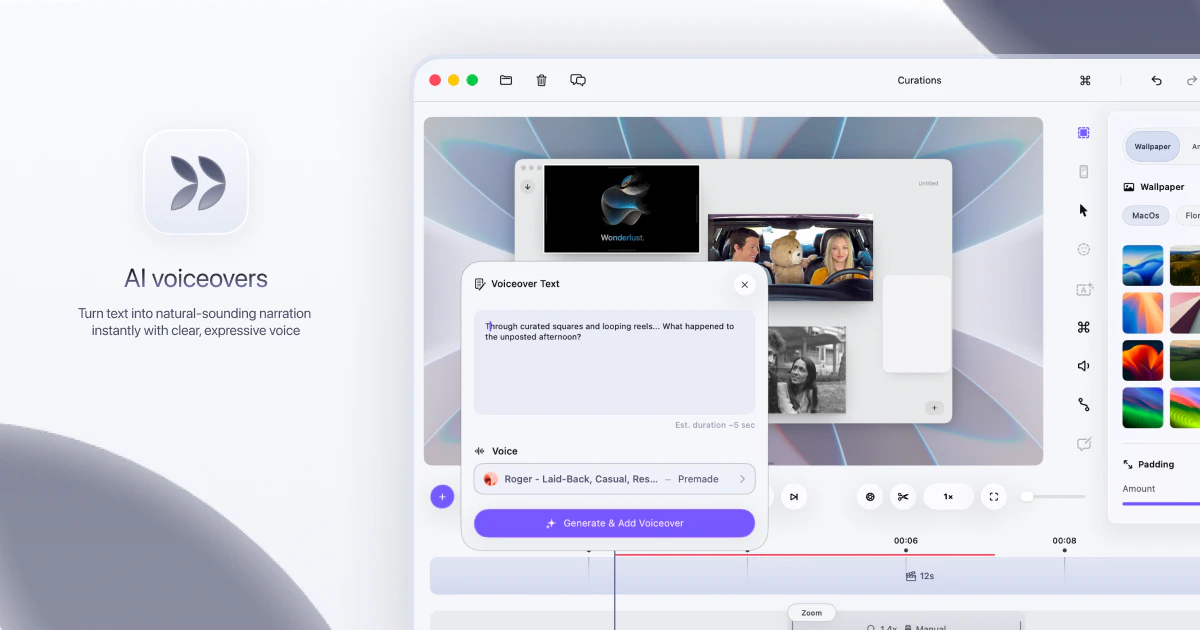
Task: Click the 00:08 timeline marker
Action: click(1064, 540)
